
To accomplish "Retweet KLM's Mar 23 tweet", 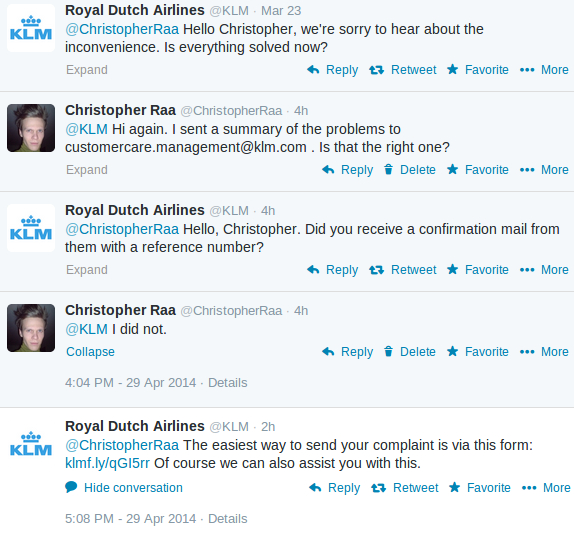I will tap(403, 70).
